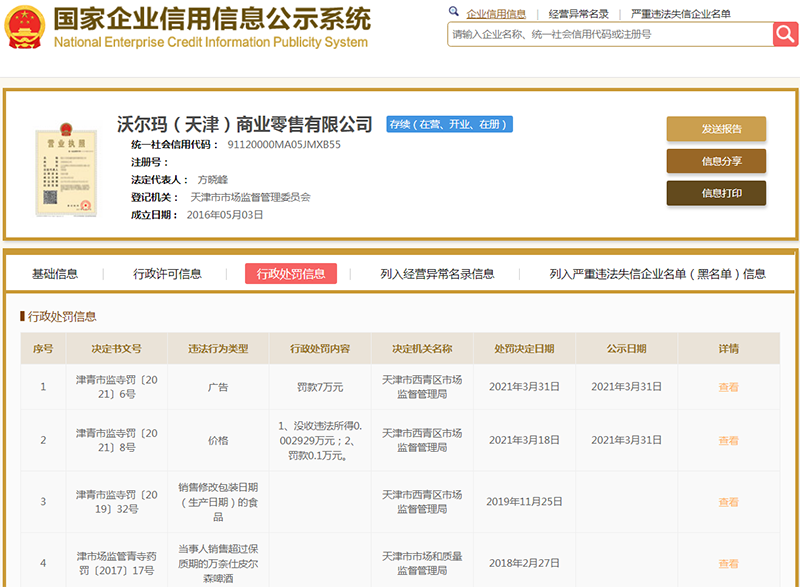This screenshot has height=587, width=800.
Task: Click registration authority 天津市市场监督管理委员会
Action: [251, 197]
